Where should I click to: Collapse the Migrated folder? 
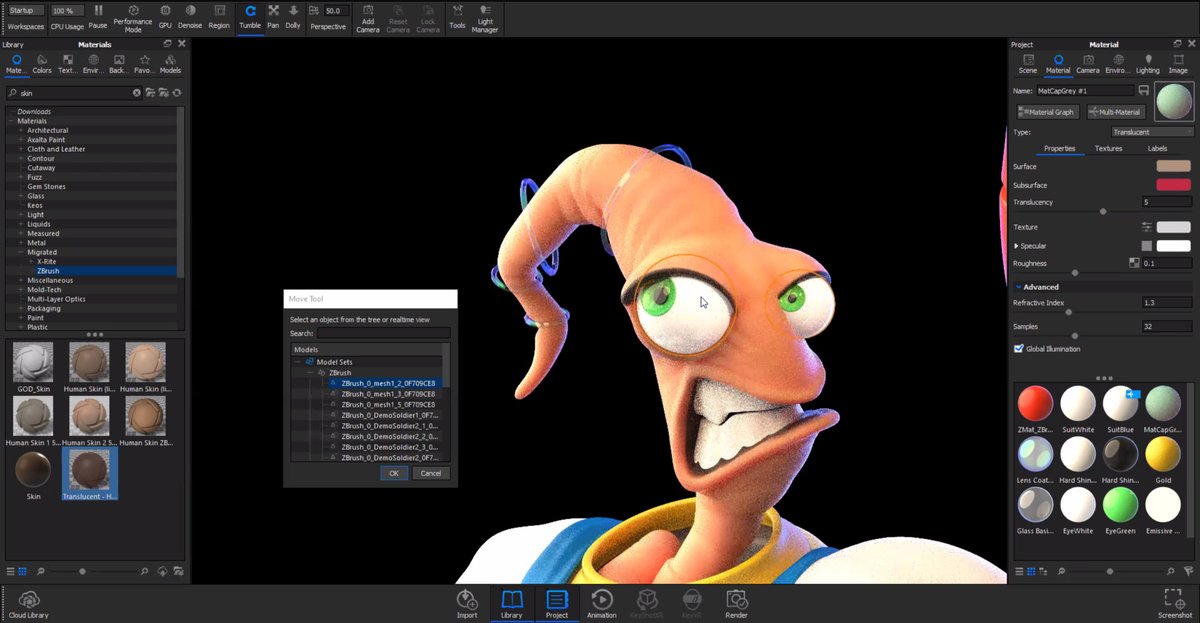(20, 252)
